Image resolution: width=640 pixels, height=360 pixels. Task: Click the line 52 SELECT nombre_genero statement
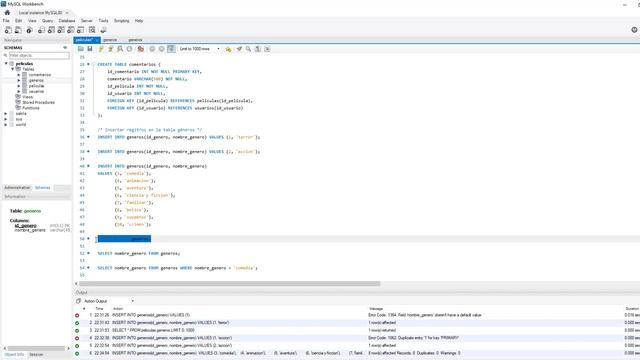pyautogui.click(x=139, y=253)
